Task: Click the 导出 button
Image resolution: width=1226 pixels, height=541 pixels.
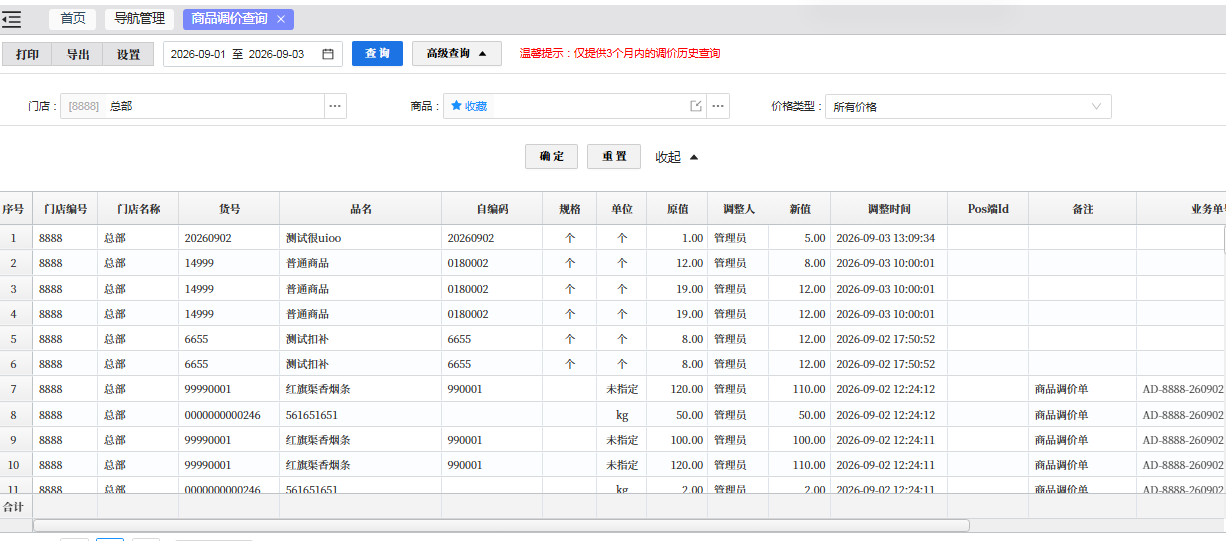Action: (78, 54)
